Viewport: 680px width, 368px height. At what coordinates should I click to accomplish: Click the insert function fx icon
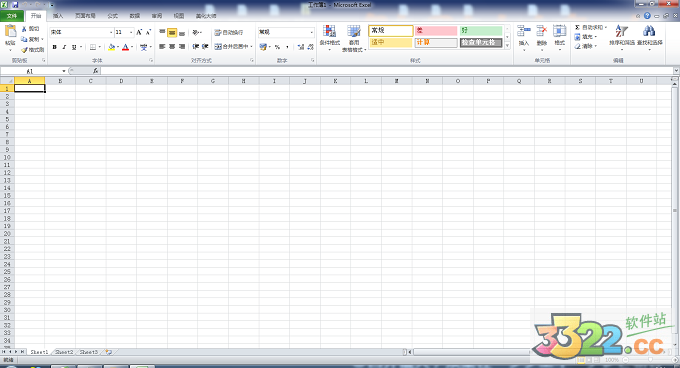pyautogui.click(x=95, y=71)
